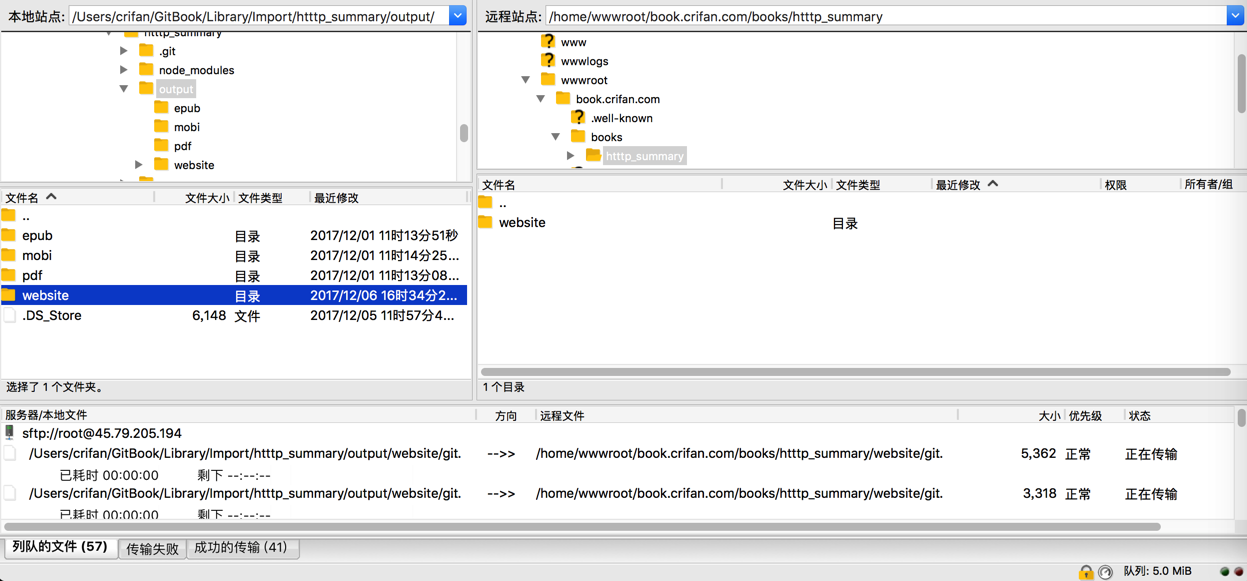Click the www unknown-folder icon in remote tree

click(548, 41)
